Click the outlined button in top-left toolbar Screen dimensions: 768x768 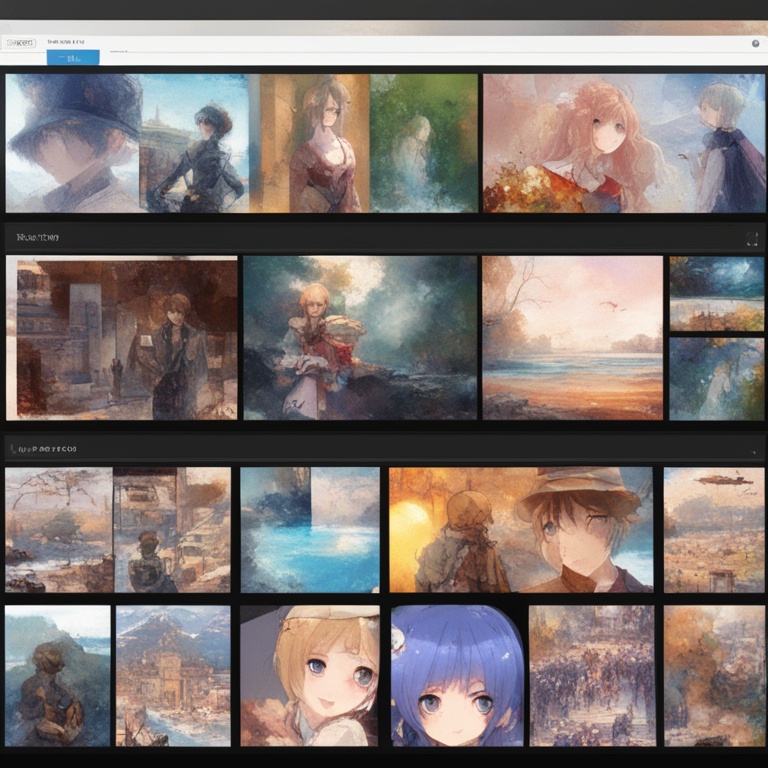tap(19, 43)
